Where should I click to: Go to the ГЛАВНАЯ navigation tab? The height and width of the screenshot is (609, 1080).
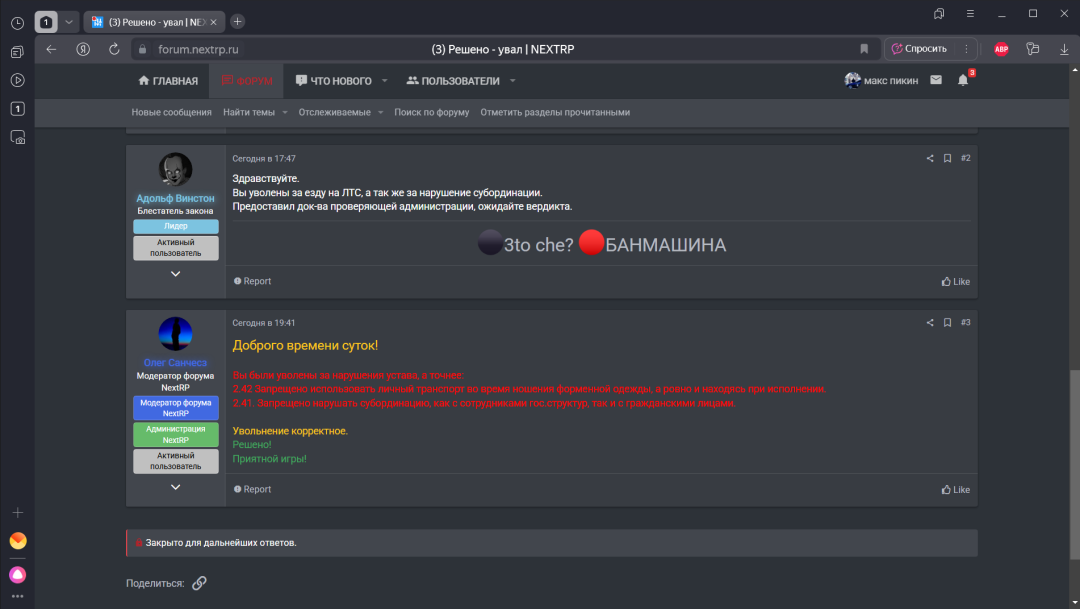tap(168, 81)
